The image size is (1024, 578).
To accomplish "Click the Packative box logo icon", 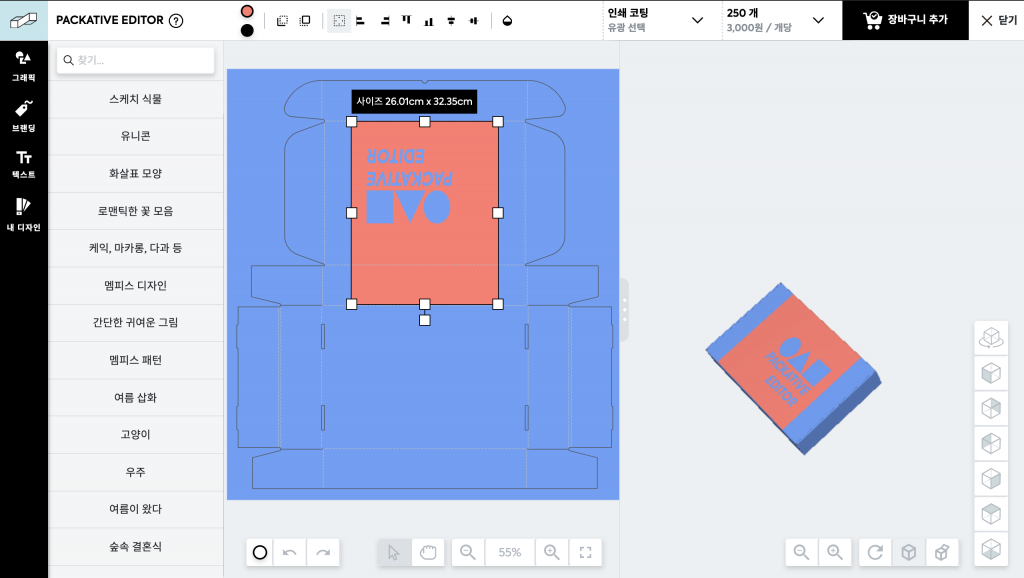I will click(24, 20).
